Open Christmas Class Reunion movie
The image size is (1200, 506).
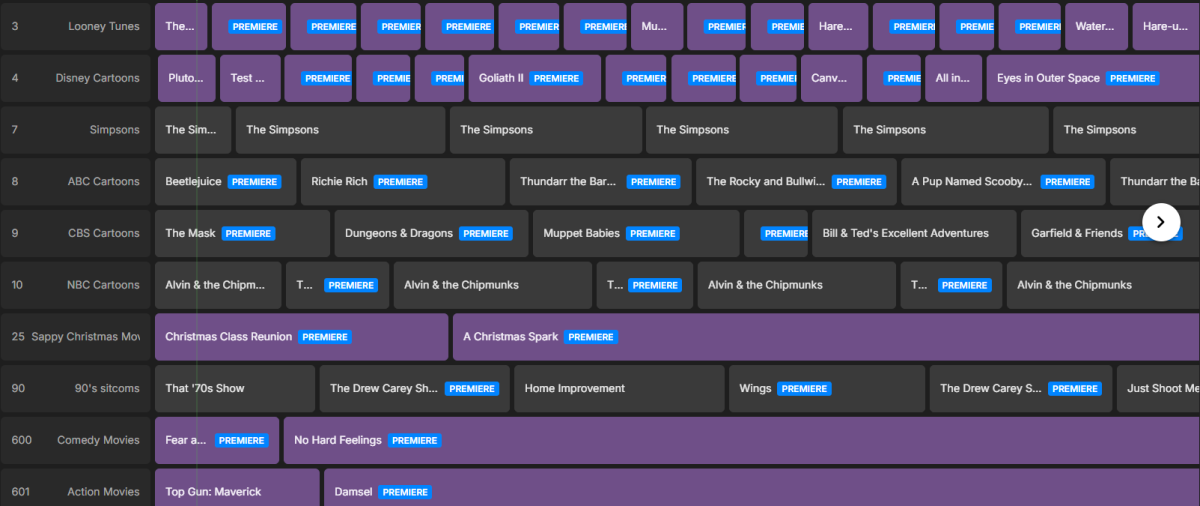(301, 337)
